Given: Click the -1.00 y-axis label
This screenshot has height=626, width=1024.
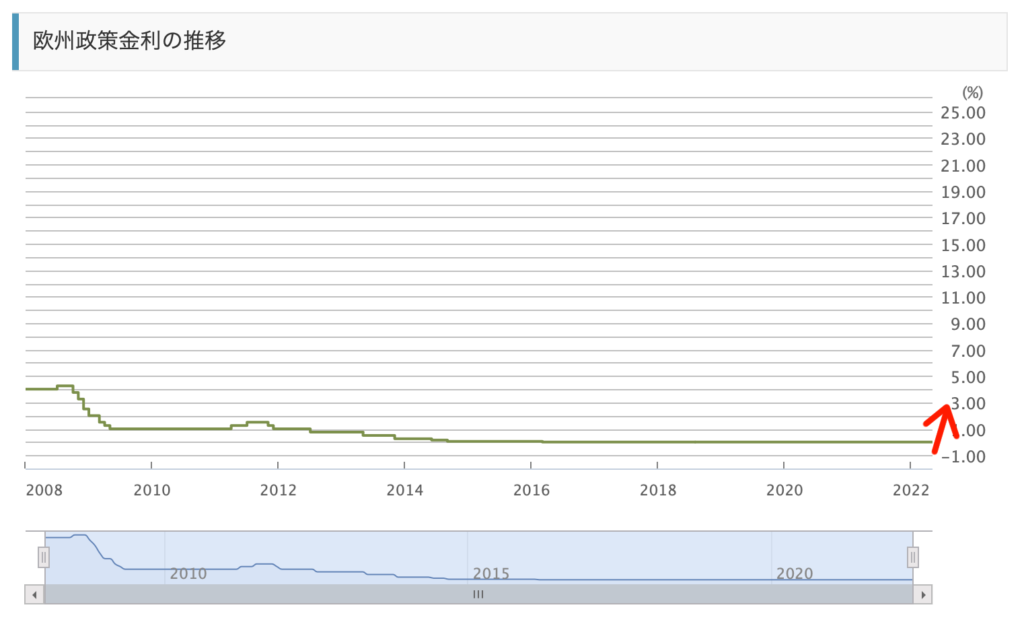Looking at the screenshot, I should click(x=963, y=457).
